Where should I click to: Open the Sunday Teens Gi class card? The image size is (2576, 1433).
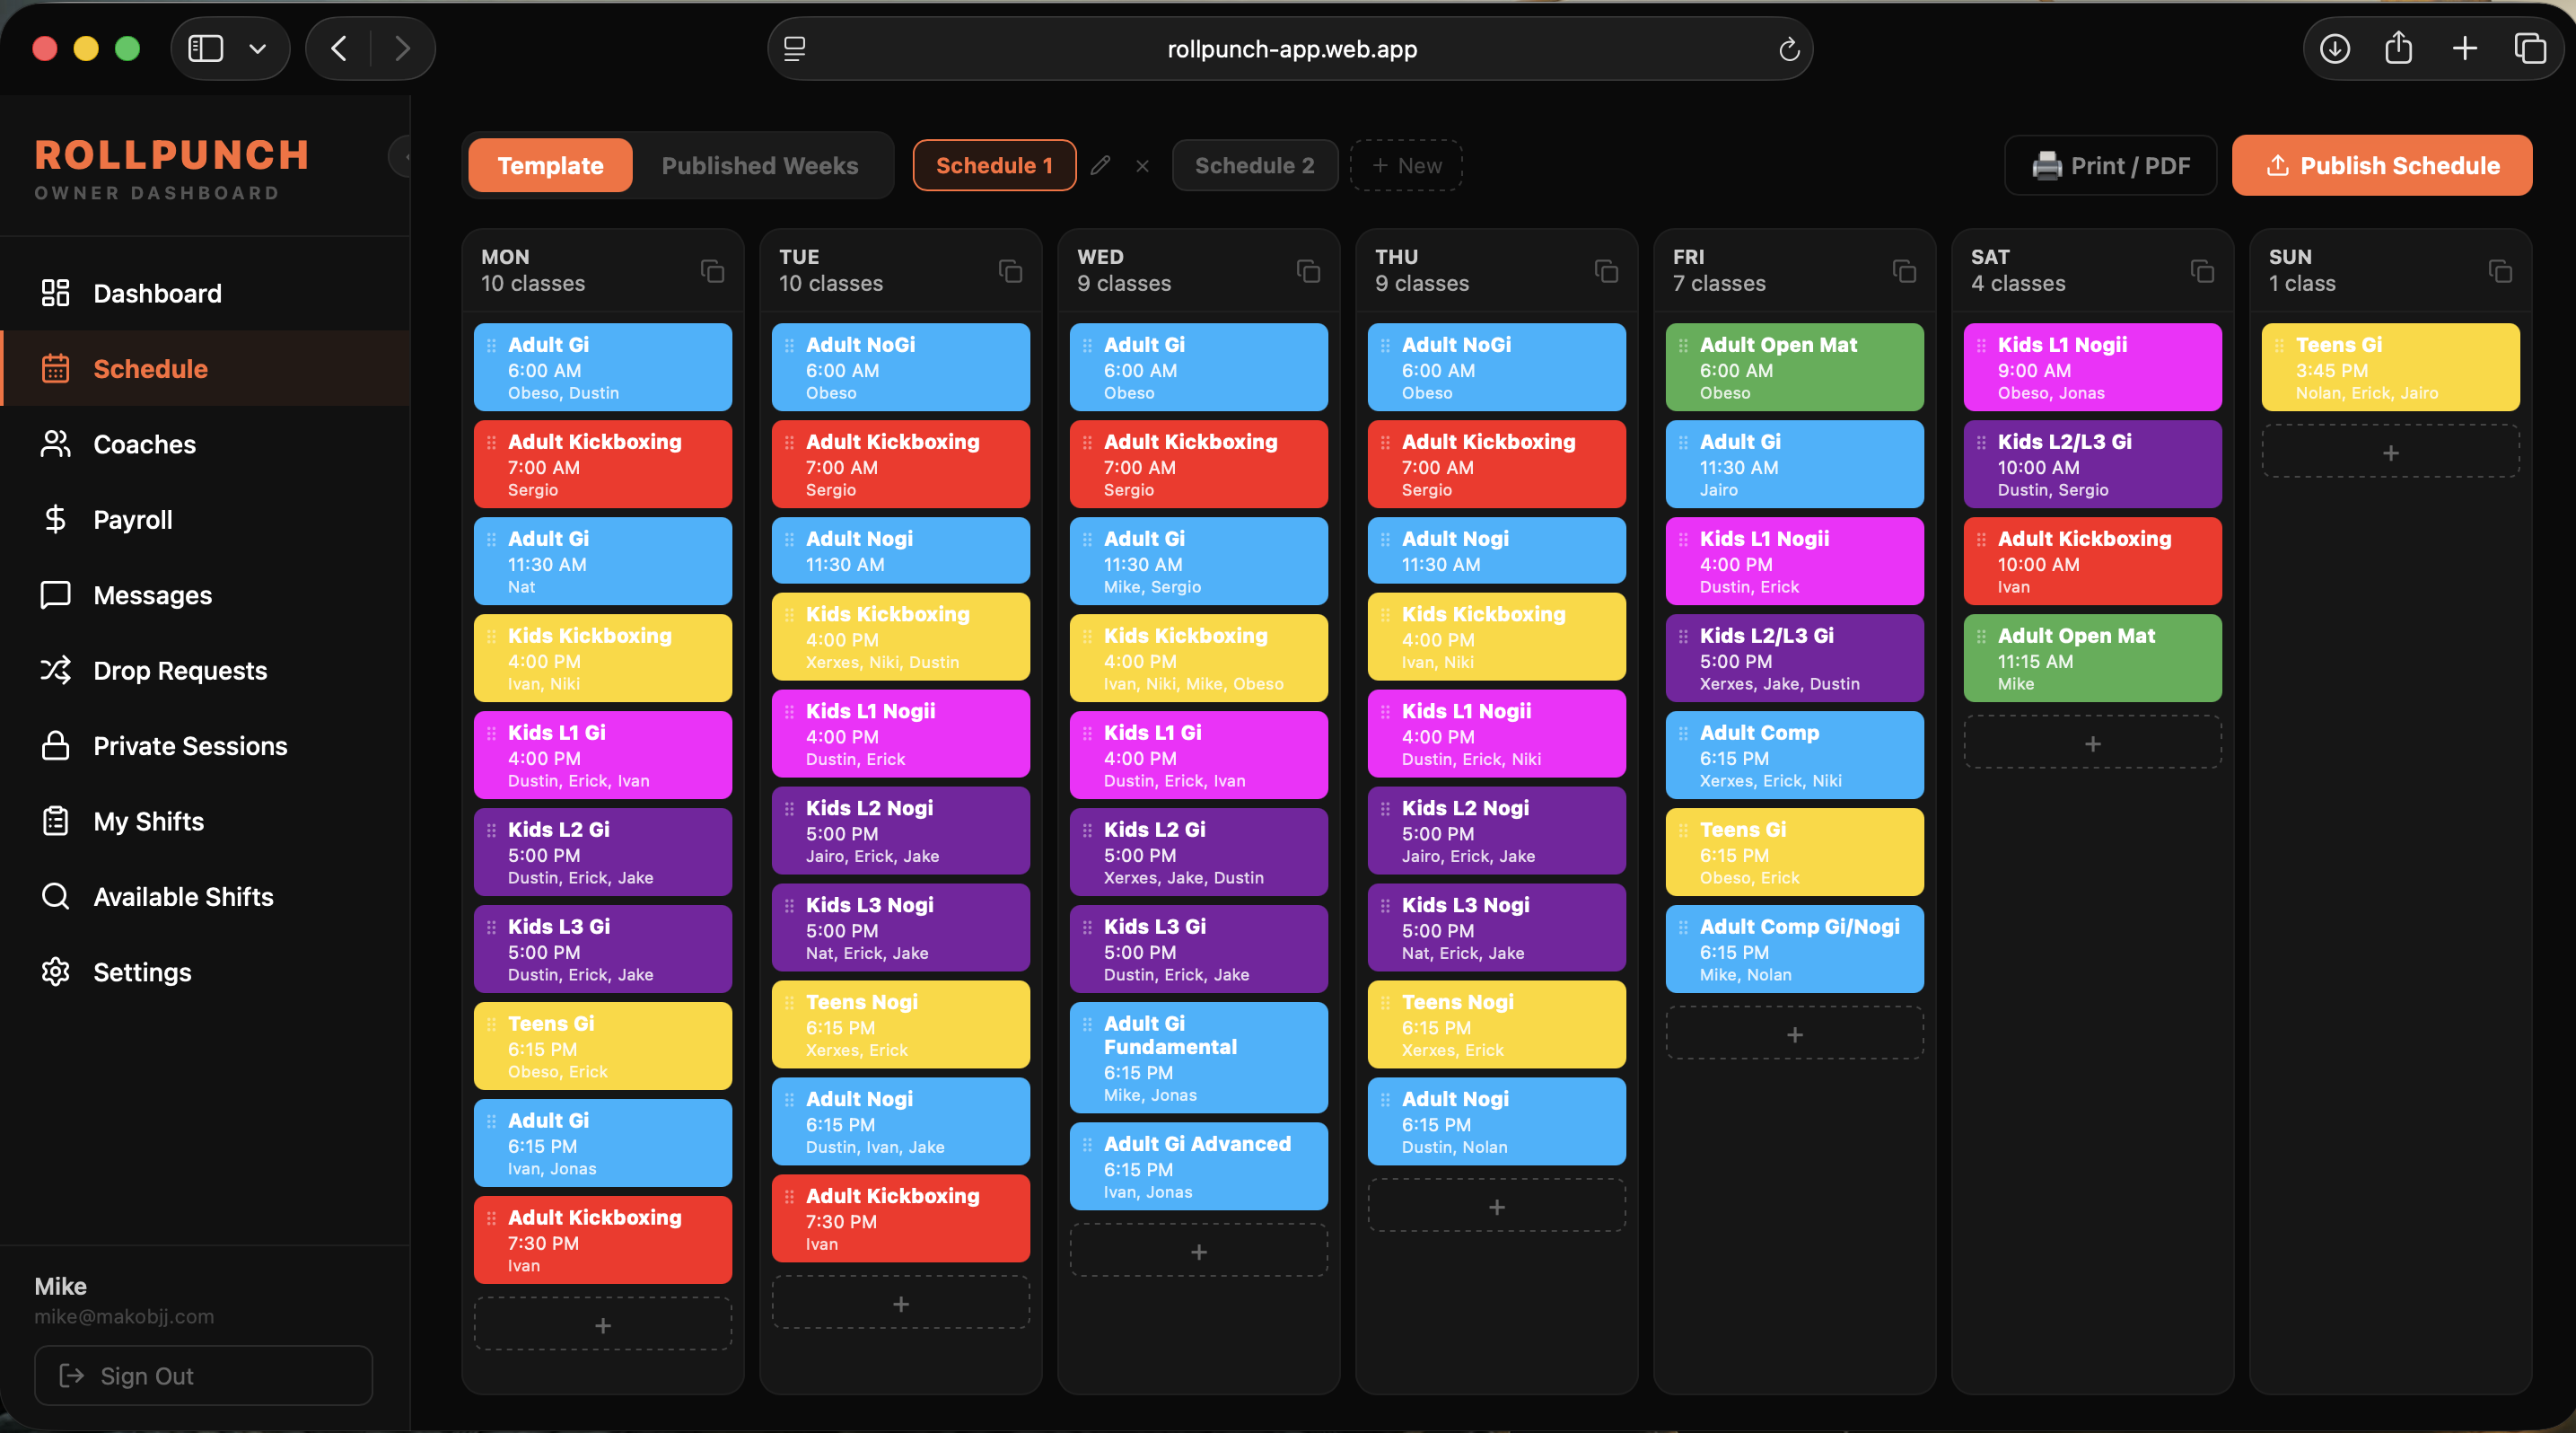point(2390,367)
